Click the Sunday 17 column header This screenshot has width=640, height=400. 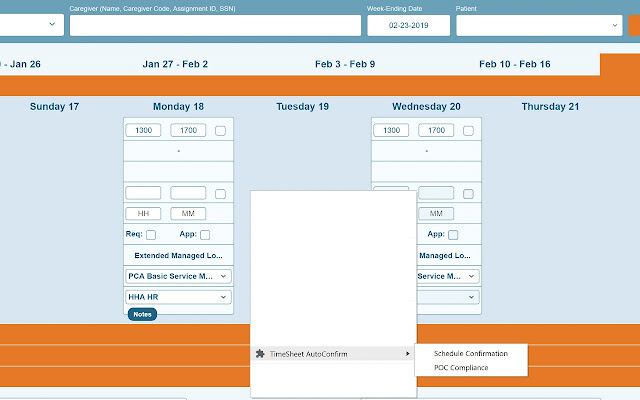[x=54, y=107]
